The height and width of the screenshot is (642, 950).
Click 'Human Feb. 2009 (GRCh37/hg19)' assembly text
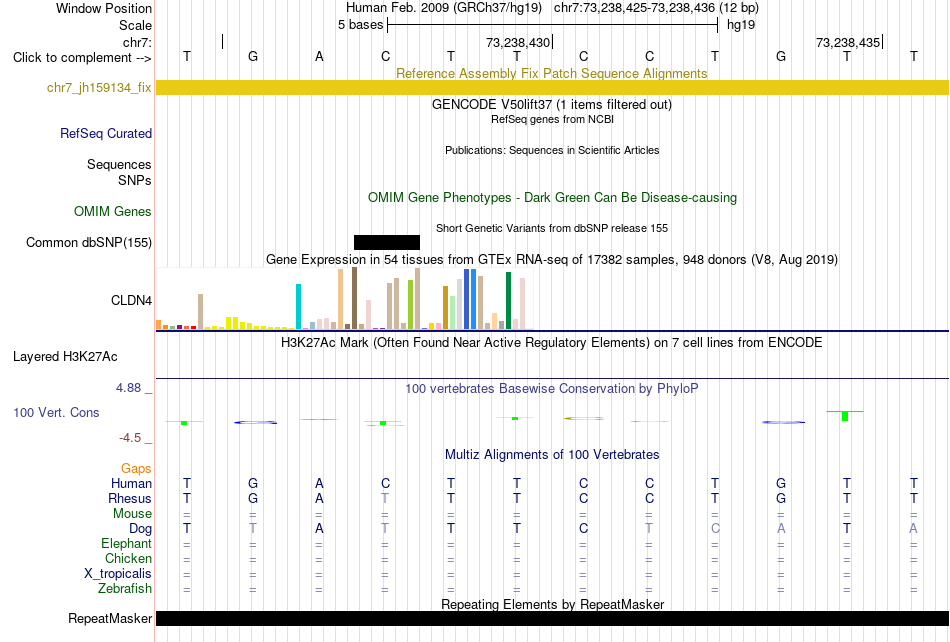(x=443, y=8)
